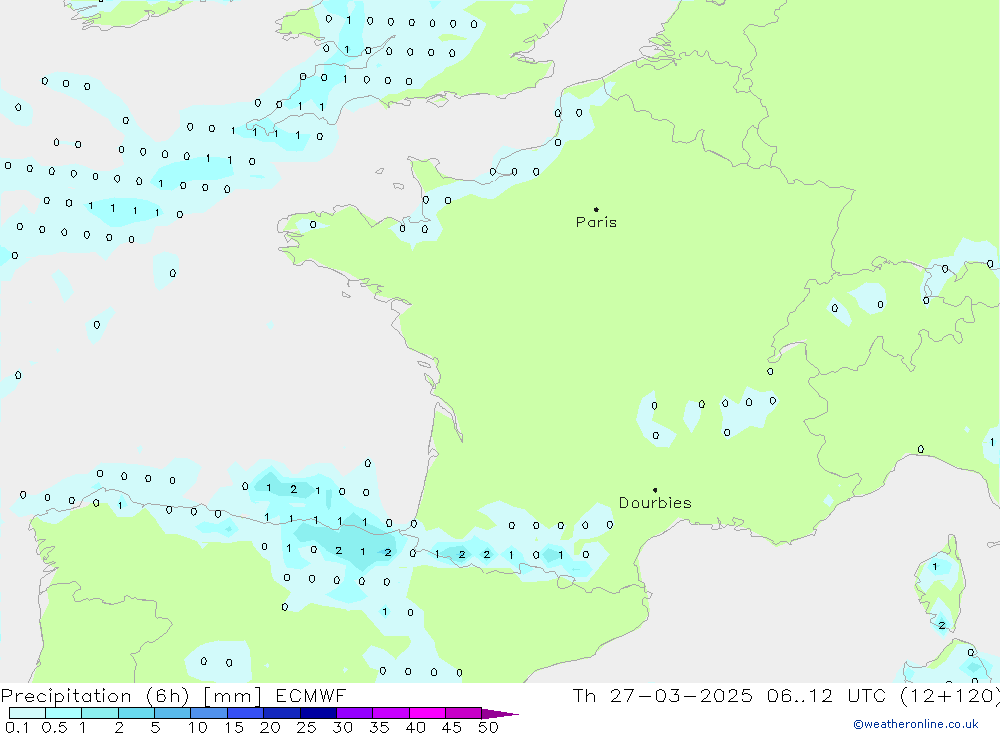Click the Th 27-03-2025 date text

click(x=663, y=696)
